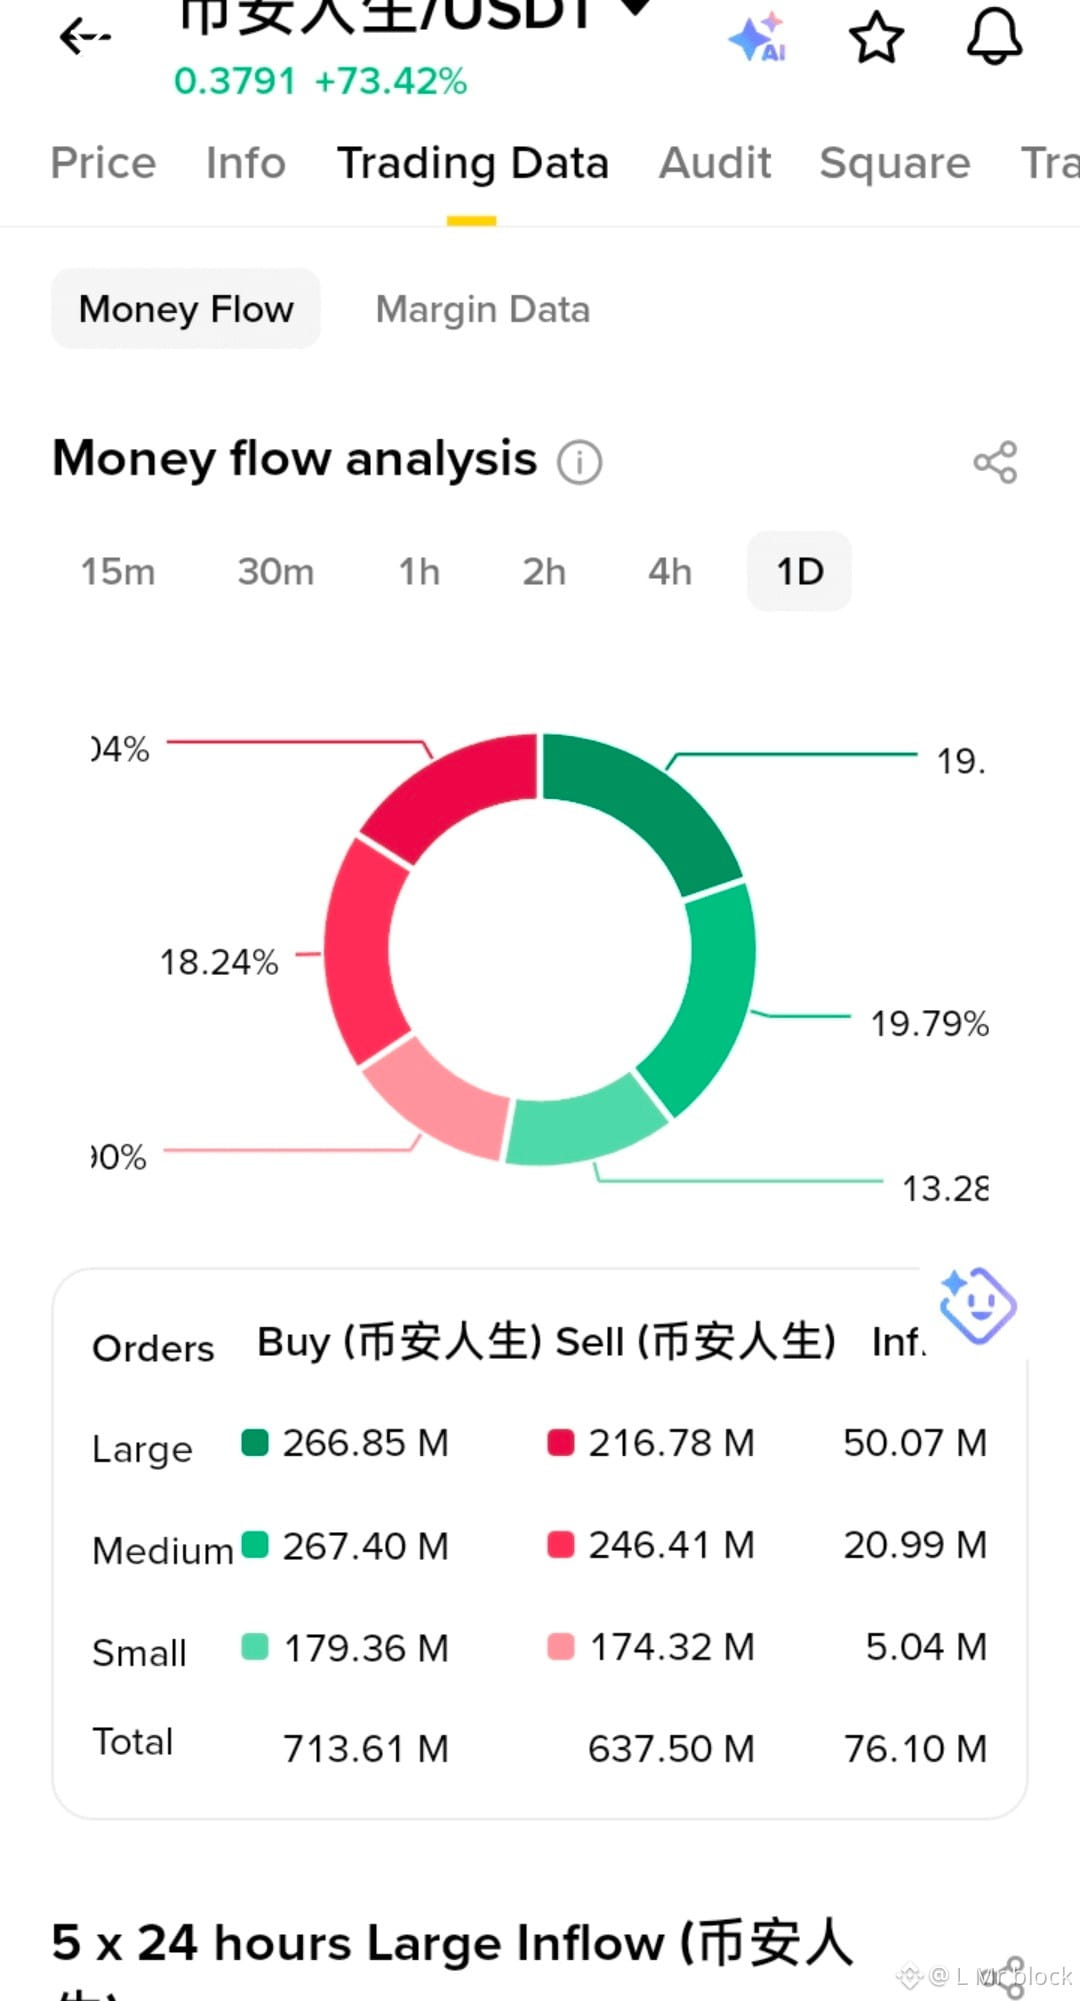Image resolution: width=1080 pixels, height=2001 pixels.
Task: Select Small sell value 174.32 M
Action: [x=672, y=1647]
